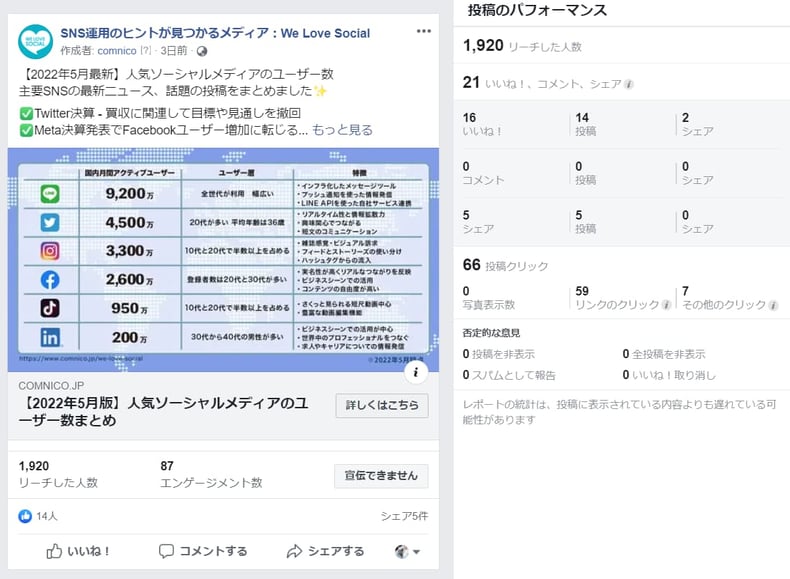Click the 7 その他のクリック value
790x579 pixels.
730,298
